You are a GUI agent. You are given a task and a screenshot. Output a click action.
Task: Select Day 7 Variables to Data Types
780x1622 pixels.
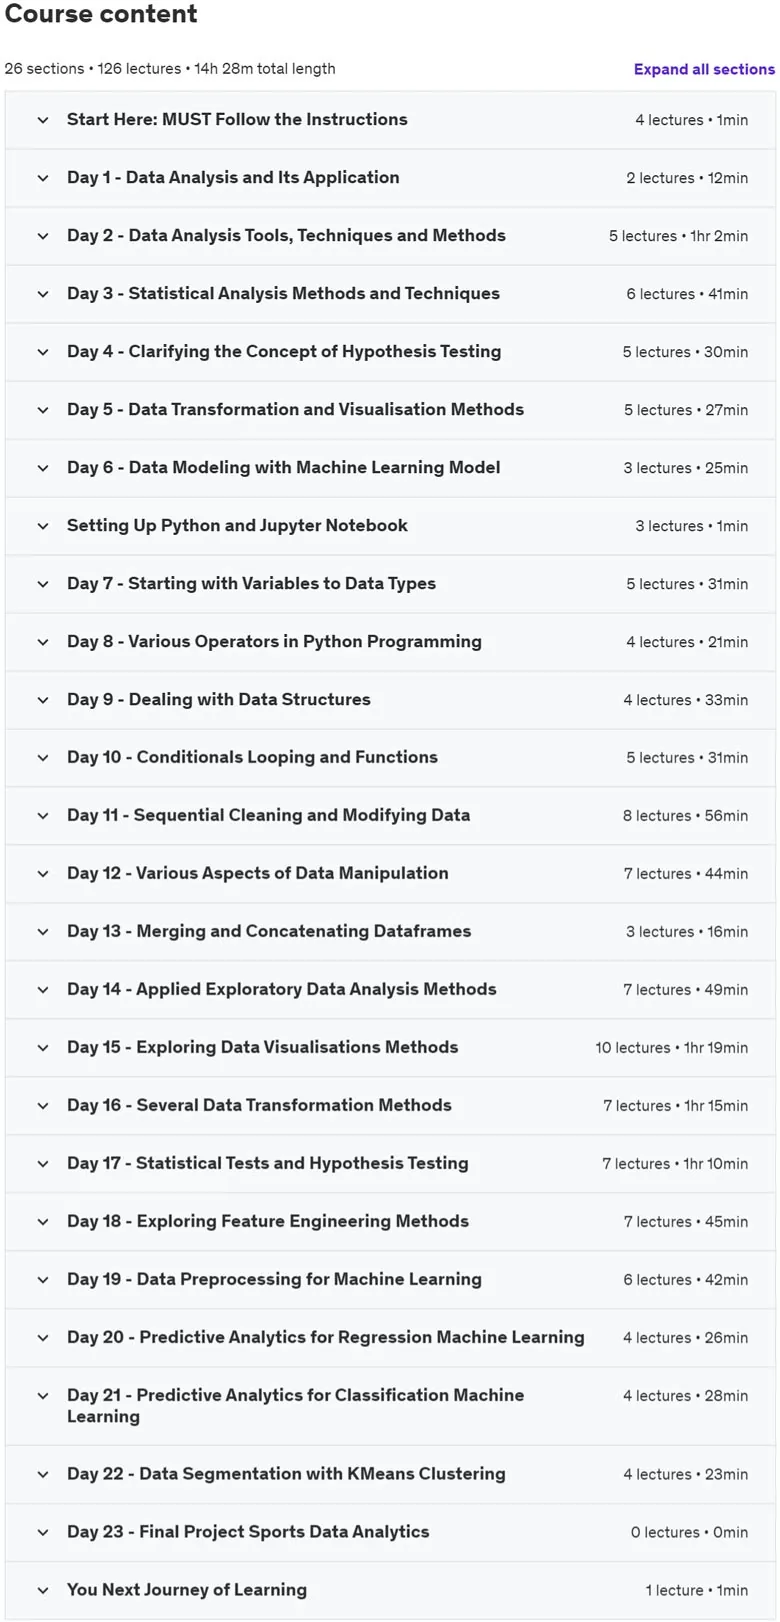pos(251,583)
